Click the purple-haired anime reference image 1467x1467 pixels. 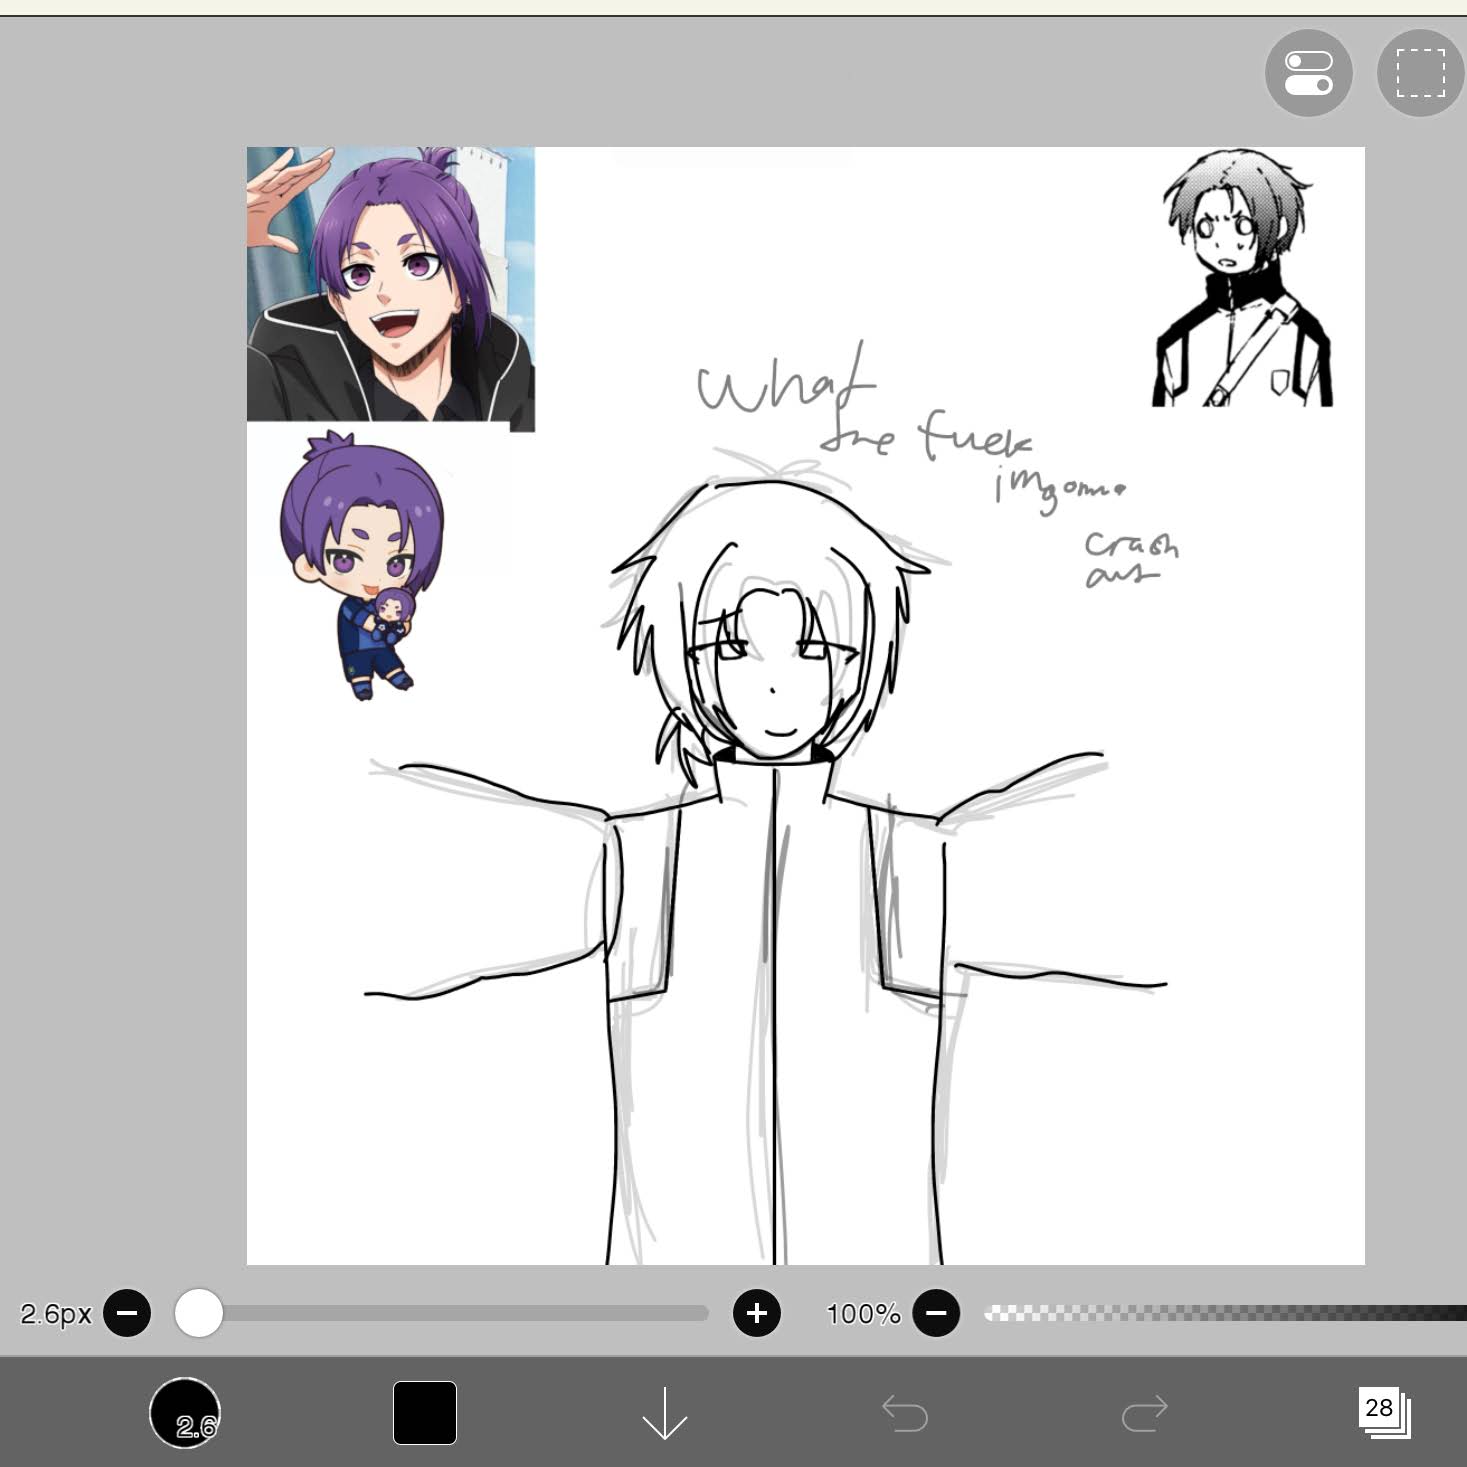(391, 289)
